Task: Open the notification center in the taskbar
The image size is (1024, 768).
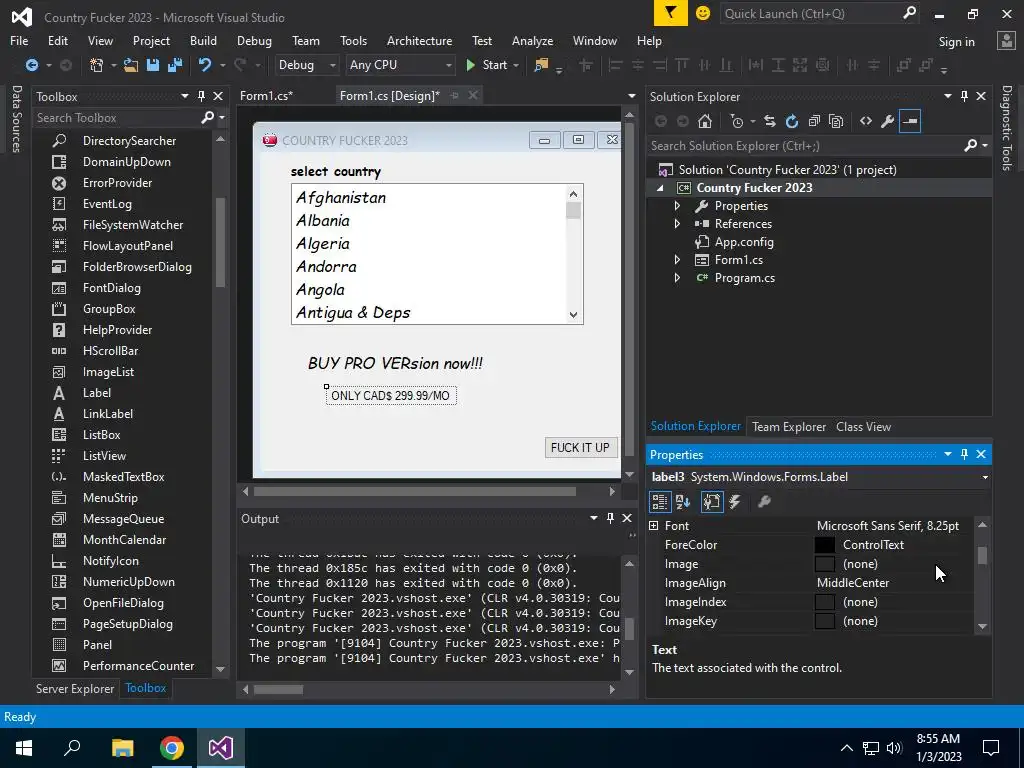Action: 991,748
